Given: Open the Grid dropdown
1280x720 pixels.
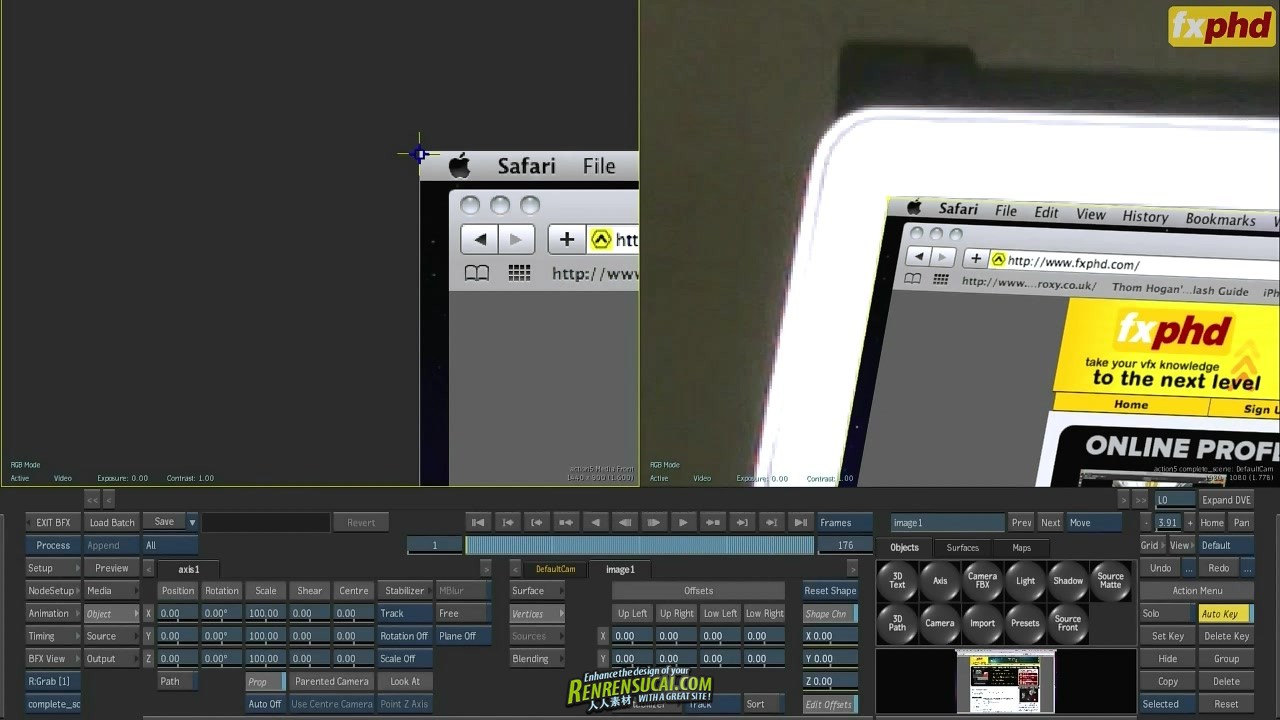Looking at the screenshot, I should (x=1152, y=546).
